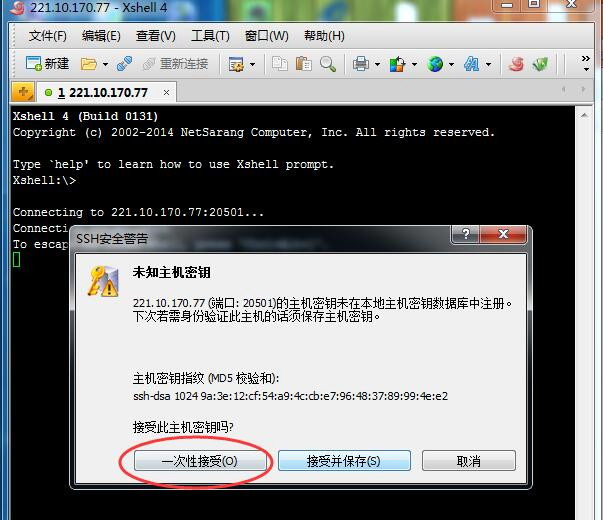Select the 1 221.10.170.77 session tab
Image resolution: width=603 pixels, height=520 pixels.
coord(103,92)
